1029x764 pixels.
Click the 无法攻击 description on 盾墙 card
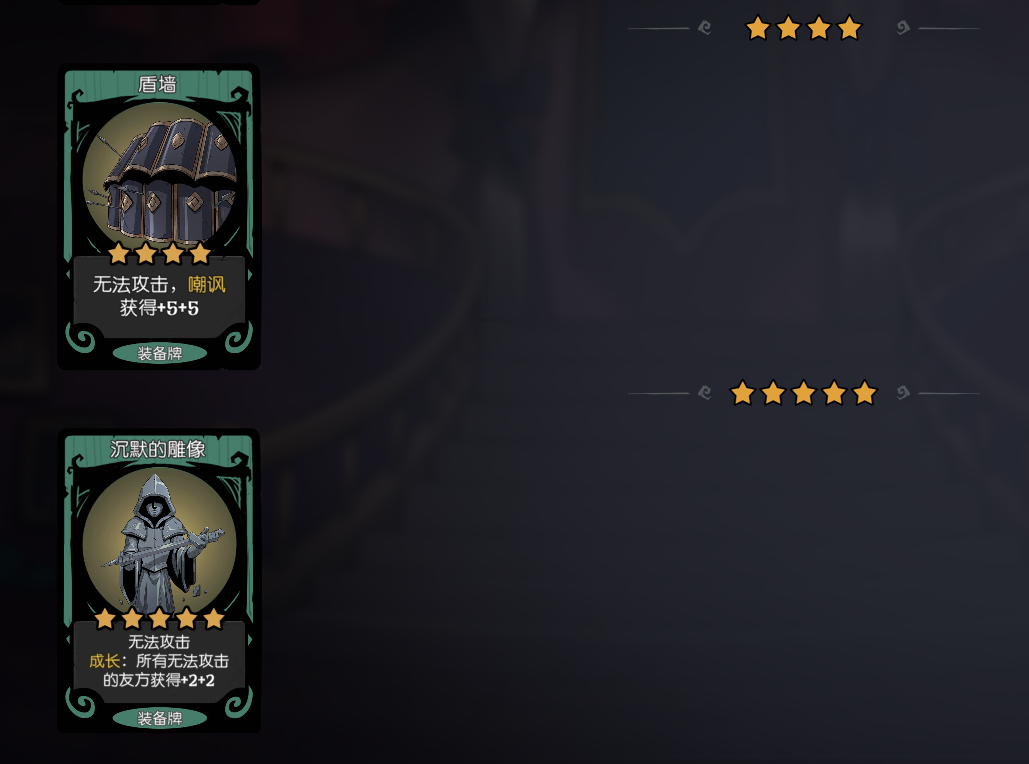[131, 284]
